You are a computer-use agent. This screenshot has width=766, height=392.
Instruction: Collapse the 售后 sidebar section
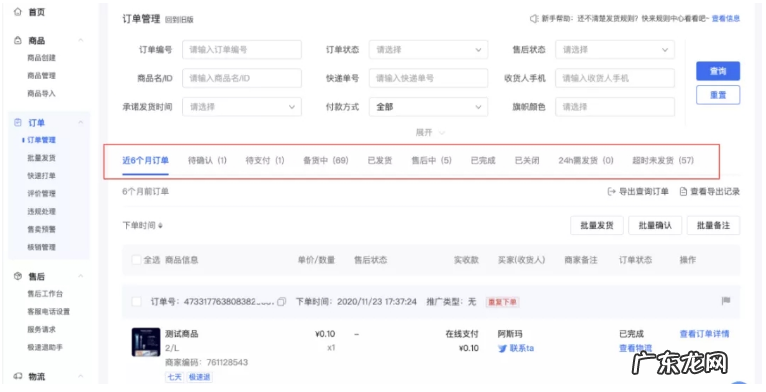(x=81, y=276)
